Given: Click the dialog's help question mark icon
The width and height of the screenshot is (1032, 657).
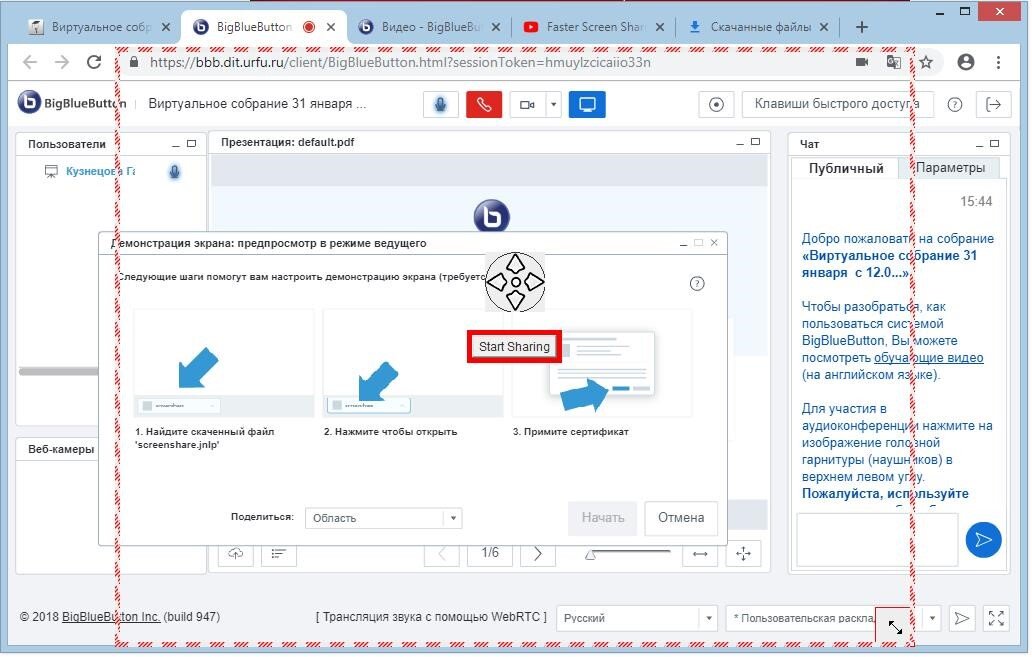Looking at the screenshot, I should click(697, 284).
